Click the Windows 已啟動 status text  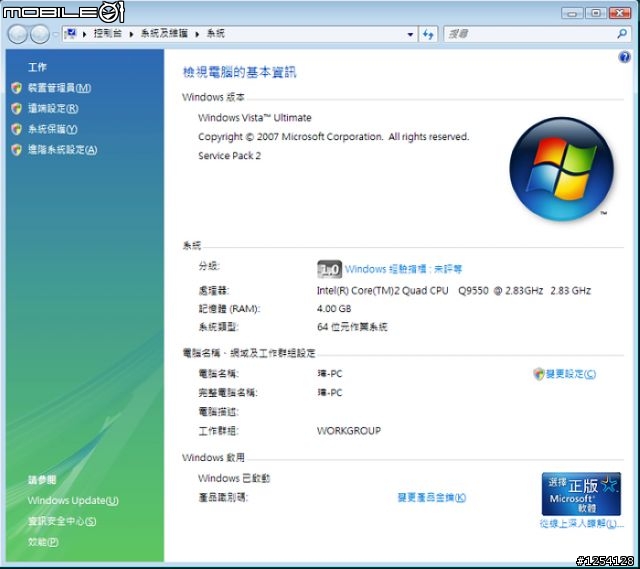tap(234, 478)
